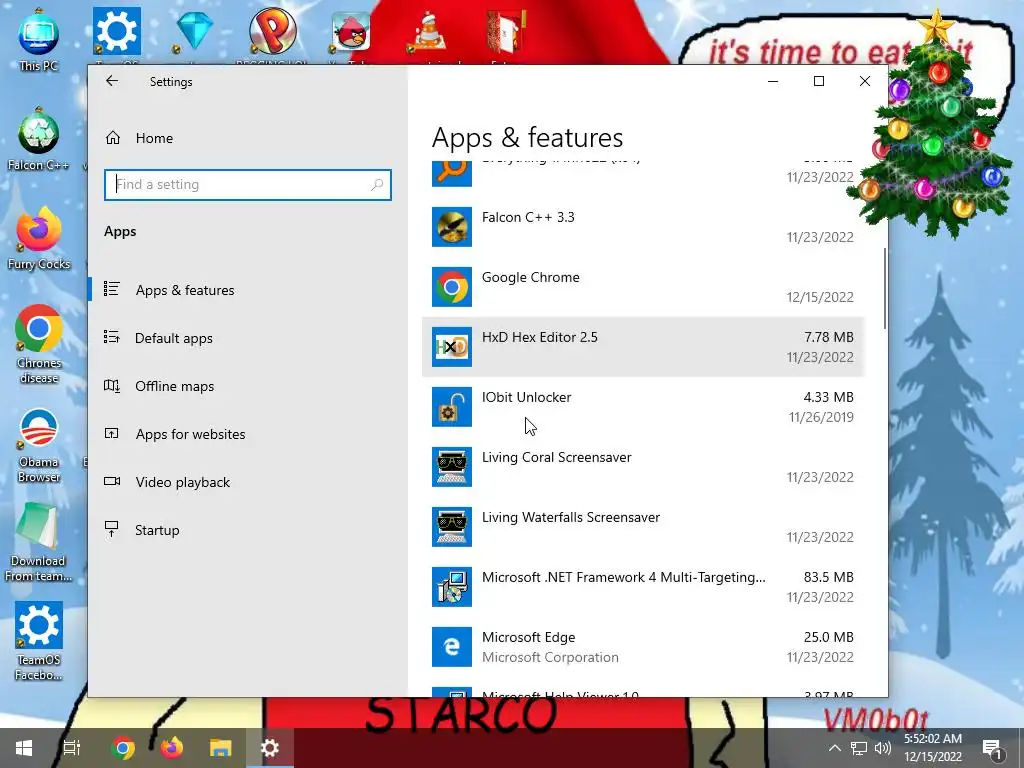Screen dimensions: 1024x768
Task: Open the Peggle P desktop icon
Action: [x=272, y=33]
